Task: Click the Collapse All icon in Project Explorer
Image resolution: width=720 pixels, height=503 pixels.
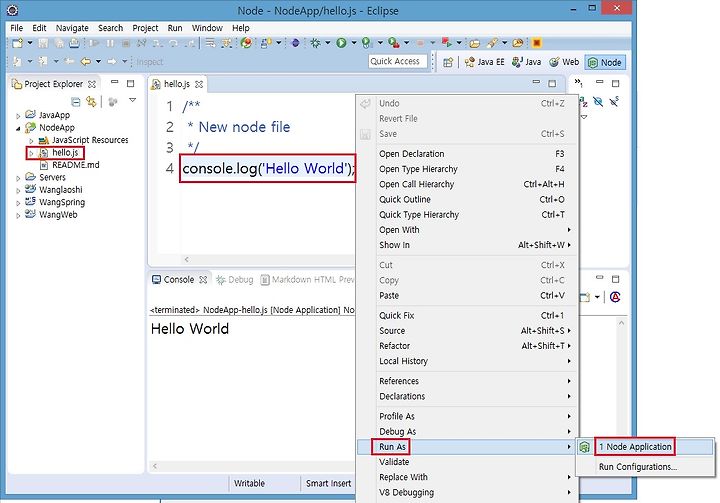Action: click(x=76, y=102)
